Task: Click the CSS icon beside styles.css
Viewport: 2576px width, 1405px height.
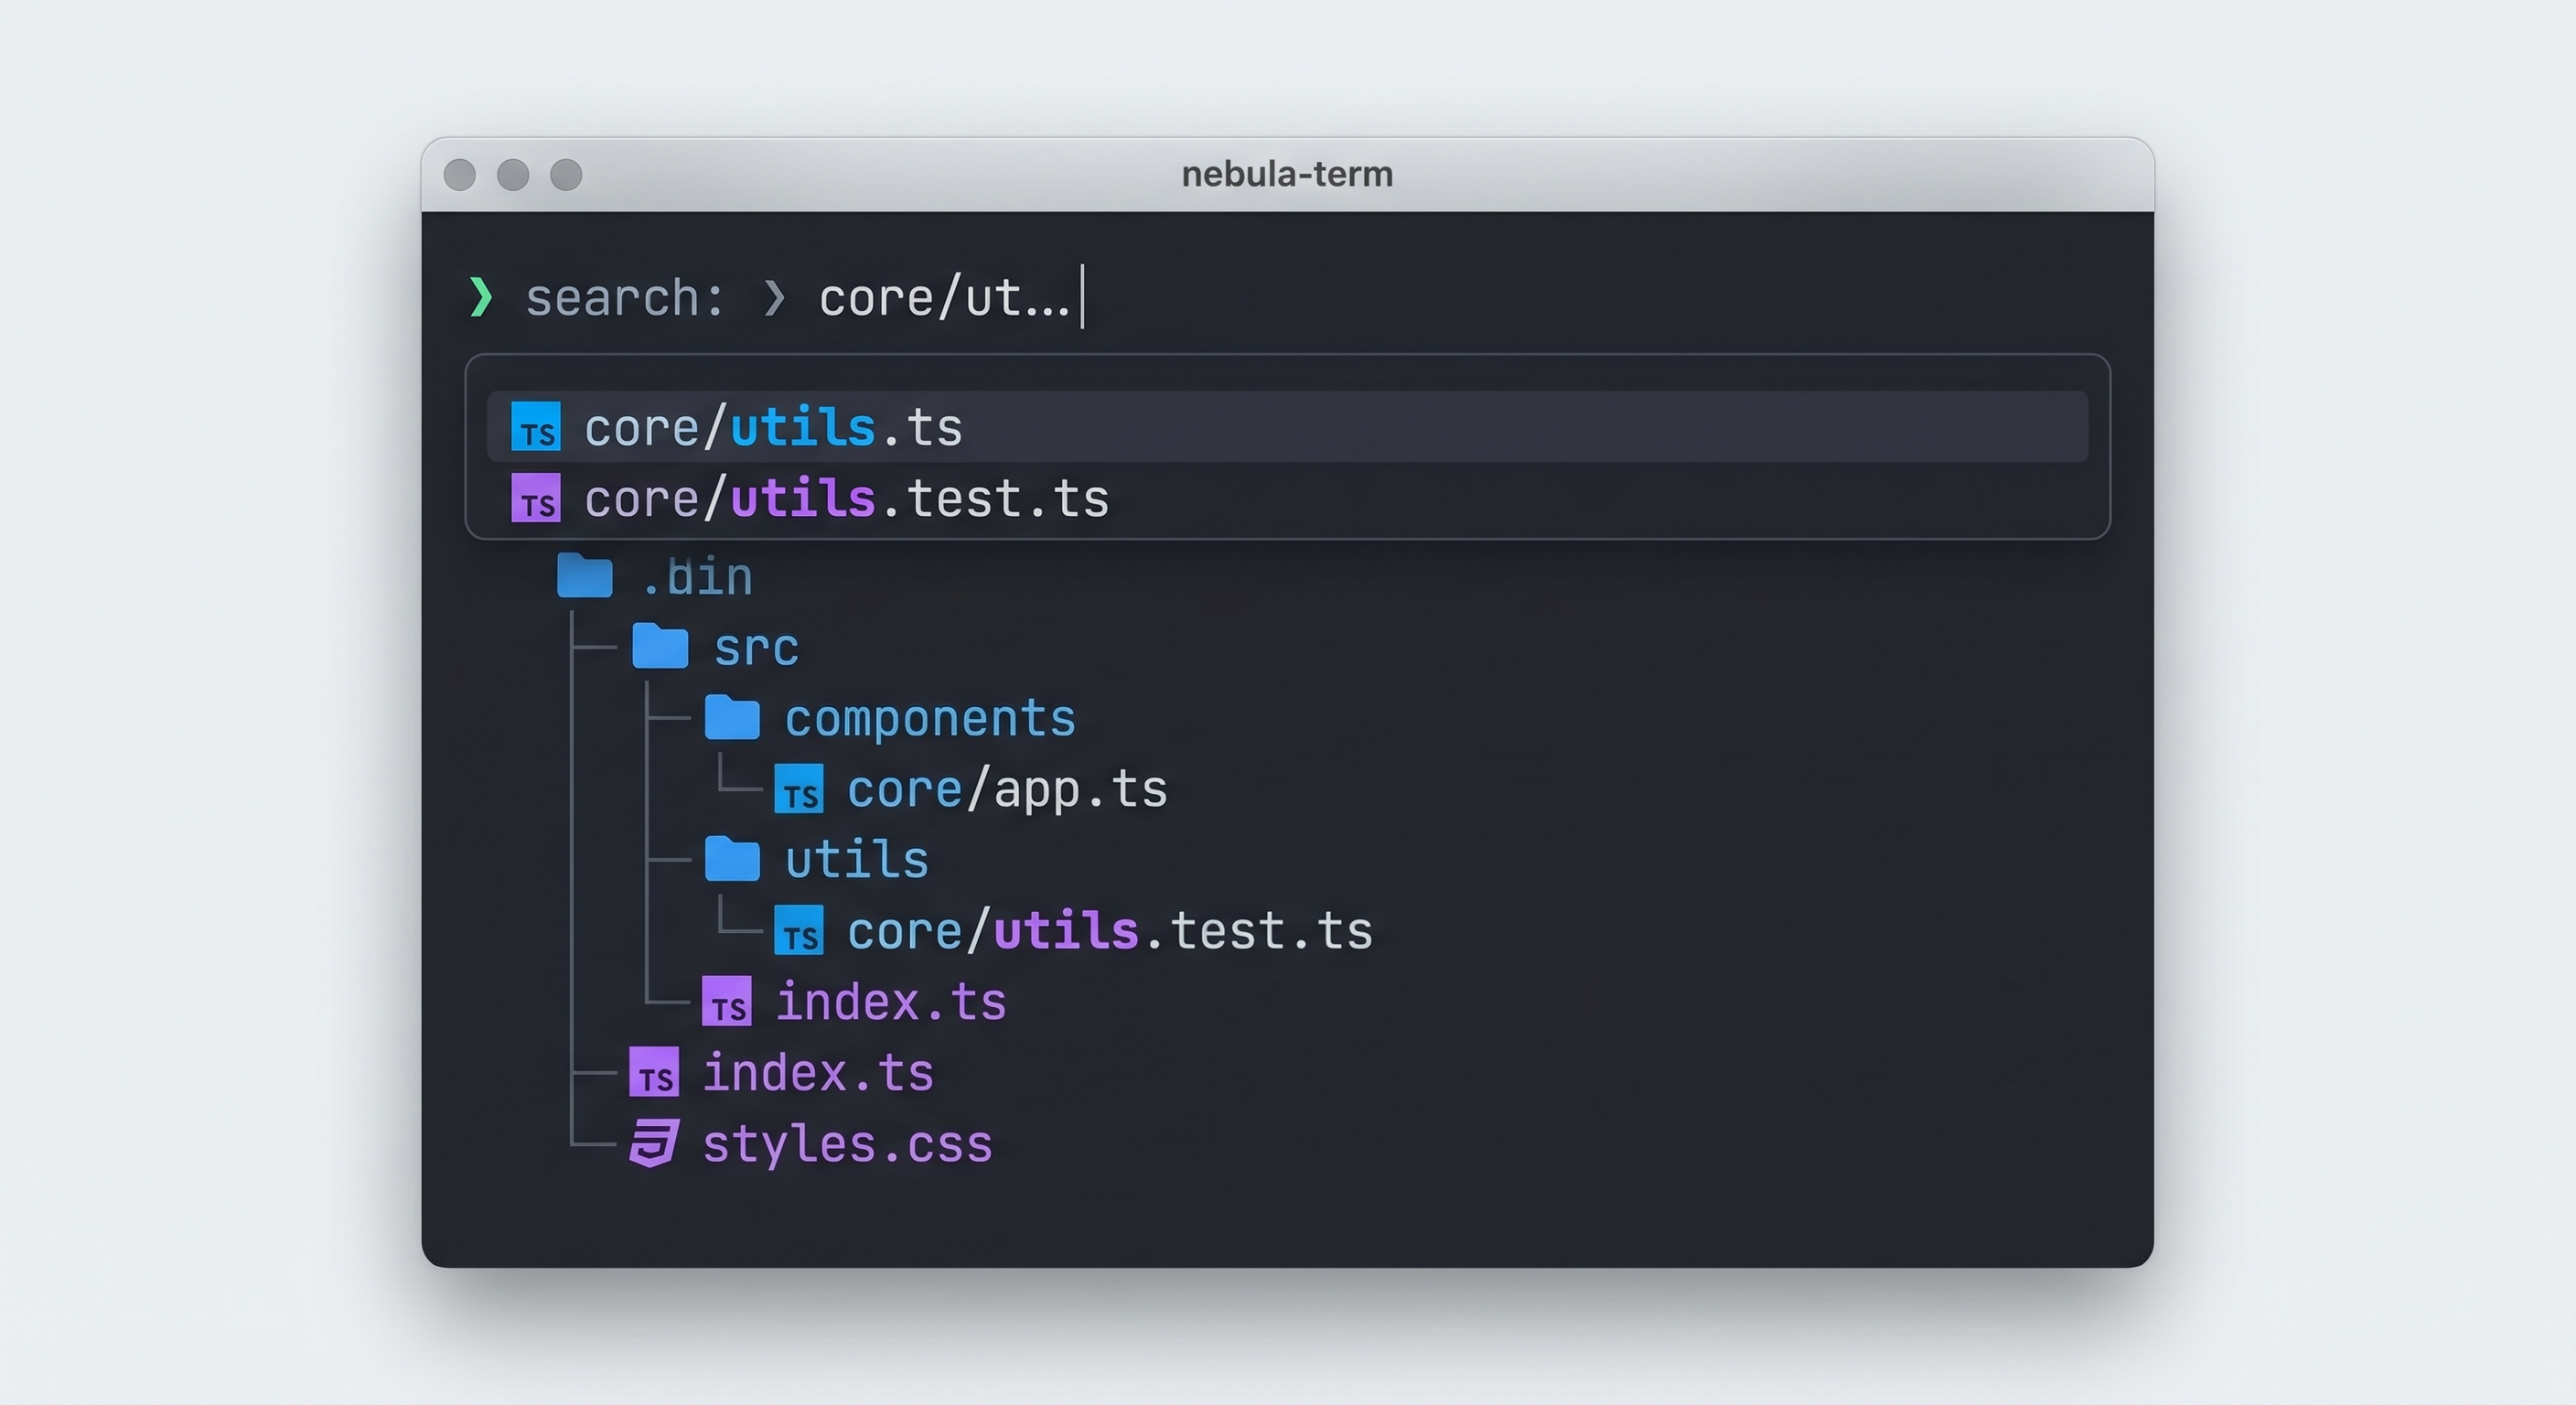Action: pyautogui.click(x=654, y=1143)
